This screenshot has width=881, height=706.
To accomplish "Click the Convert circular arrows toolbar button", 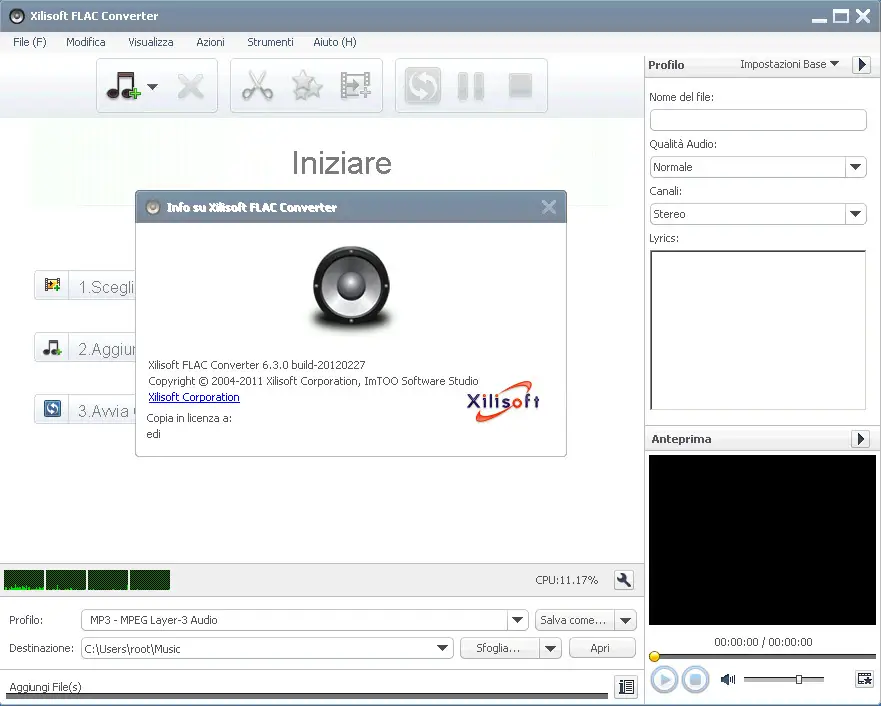I will pos(423,86).
